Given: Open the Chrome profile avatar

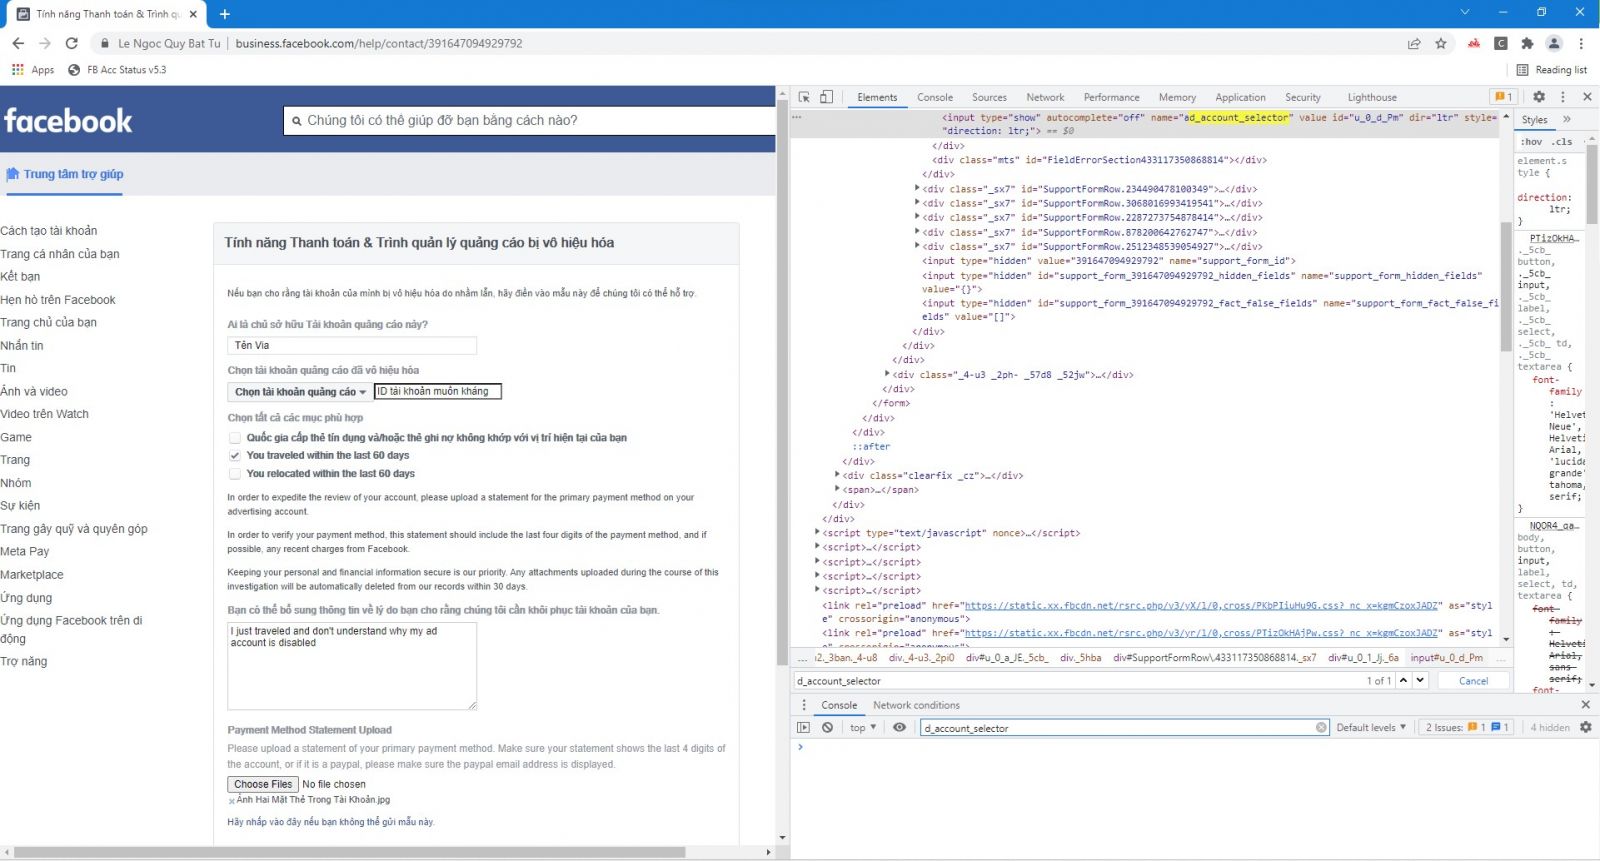Looking at the screenshot, I should pos(1554,43).
